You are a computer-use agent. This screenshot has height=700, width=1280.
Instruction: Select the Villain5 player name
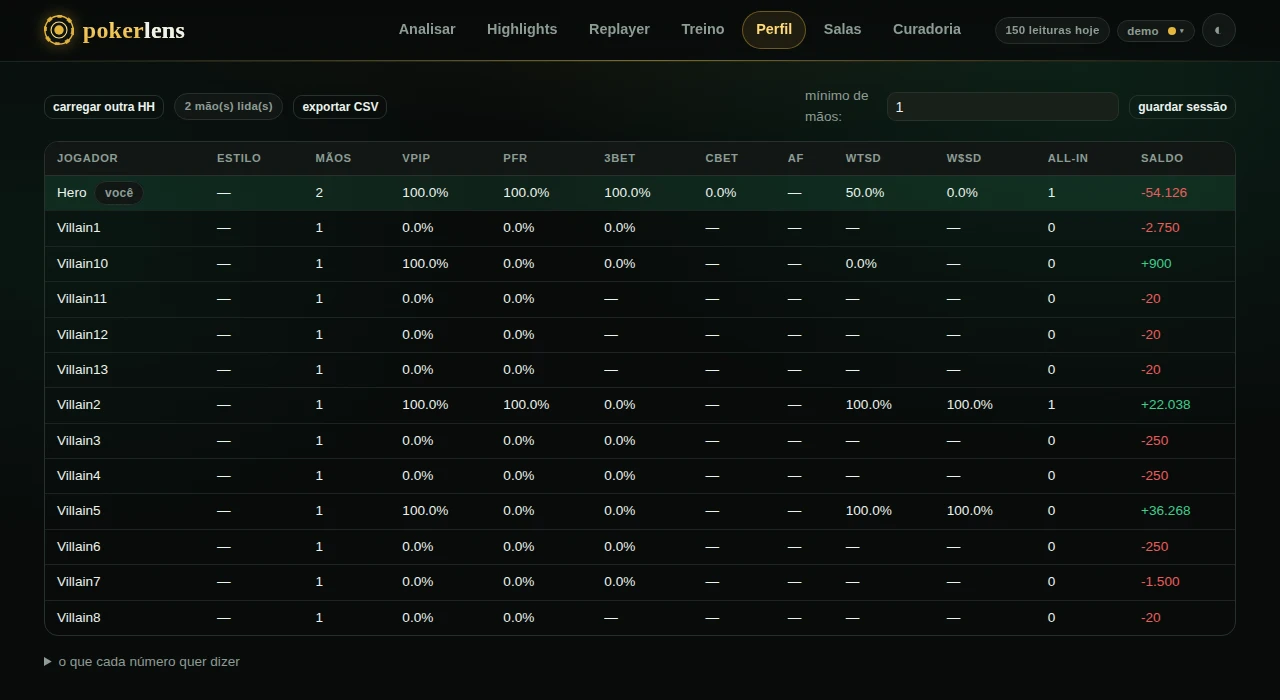pyautogui.click(x=79, y=511)
